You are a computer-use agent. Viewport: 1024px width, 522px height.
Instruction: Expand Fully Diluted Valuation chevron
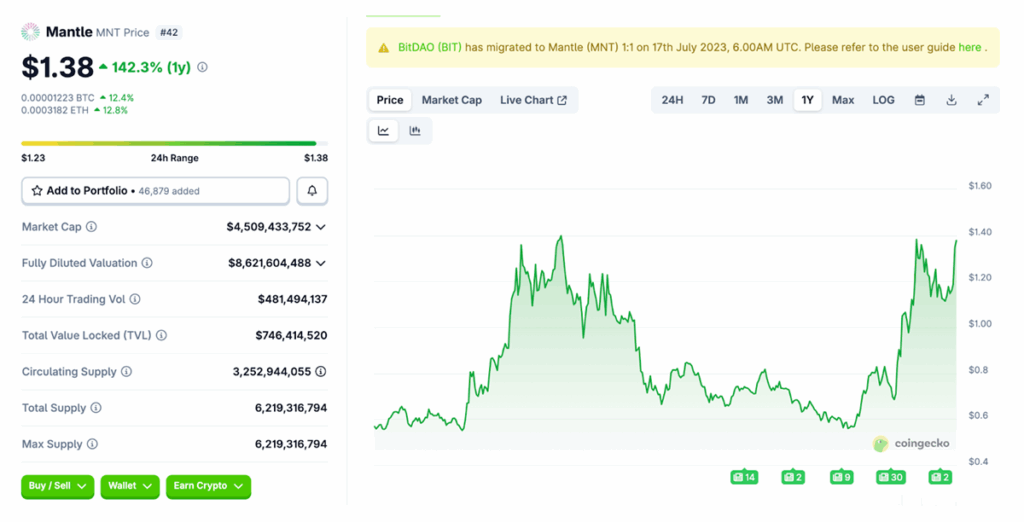(321, 263)
